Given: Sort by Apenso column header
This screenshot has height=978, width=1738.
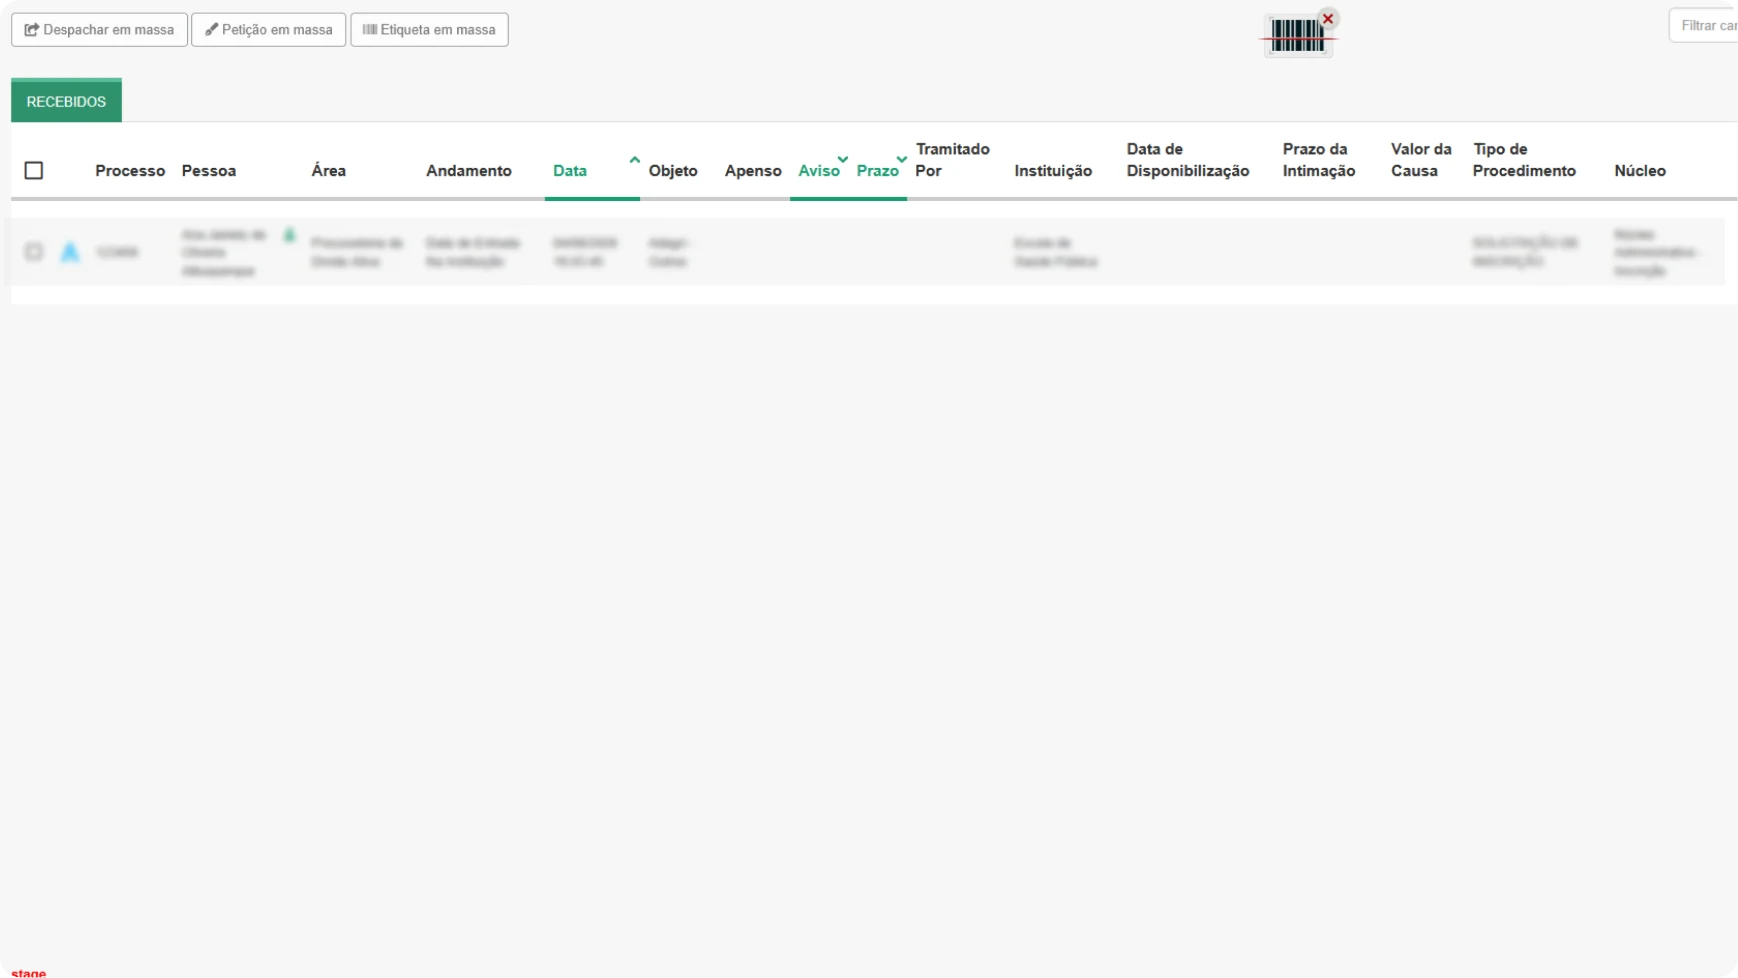Looking at the screenshot, I should coord(753,171).
